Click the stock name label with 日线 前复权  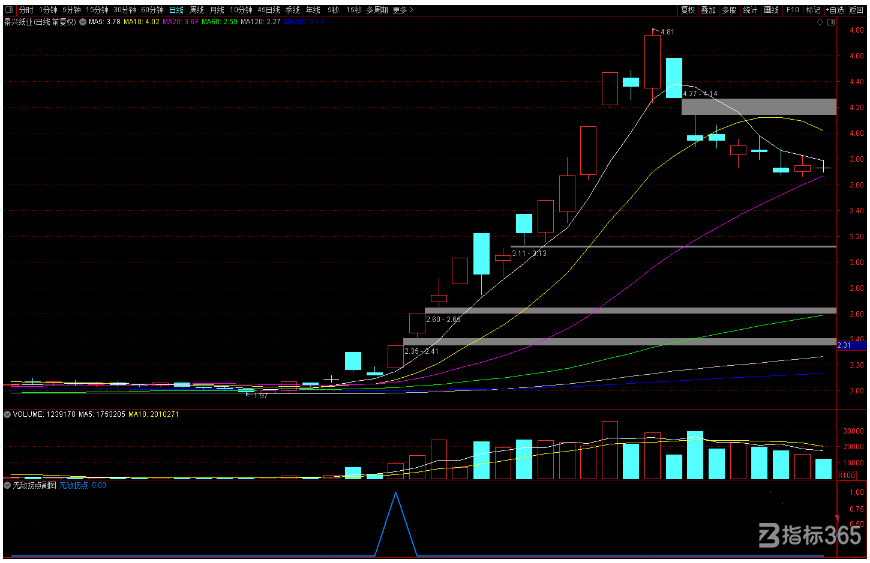pos(41,22)
